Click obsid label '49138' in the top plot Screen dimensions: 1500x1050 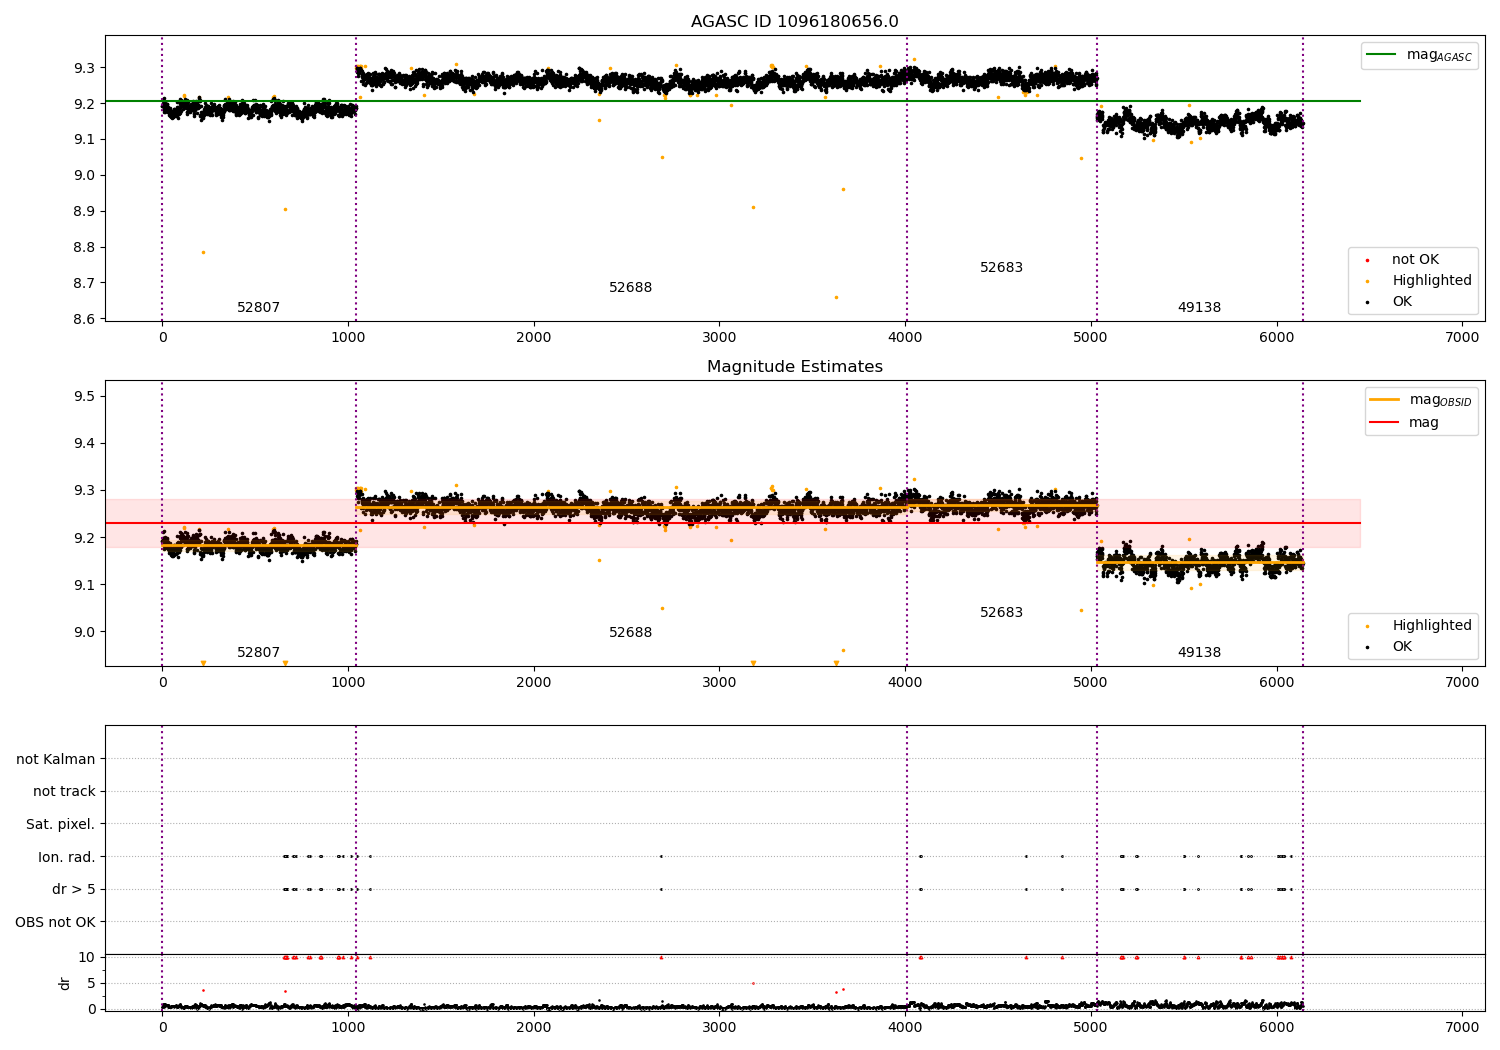[1199, 308]
